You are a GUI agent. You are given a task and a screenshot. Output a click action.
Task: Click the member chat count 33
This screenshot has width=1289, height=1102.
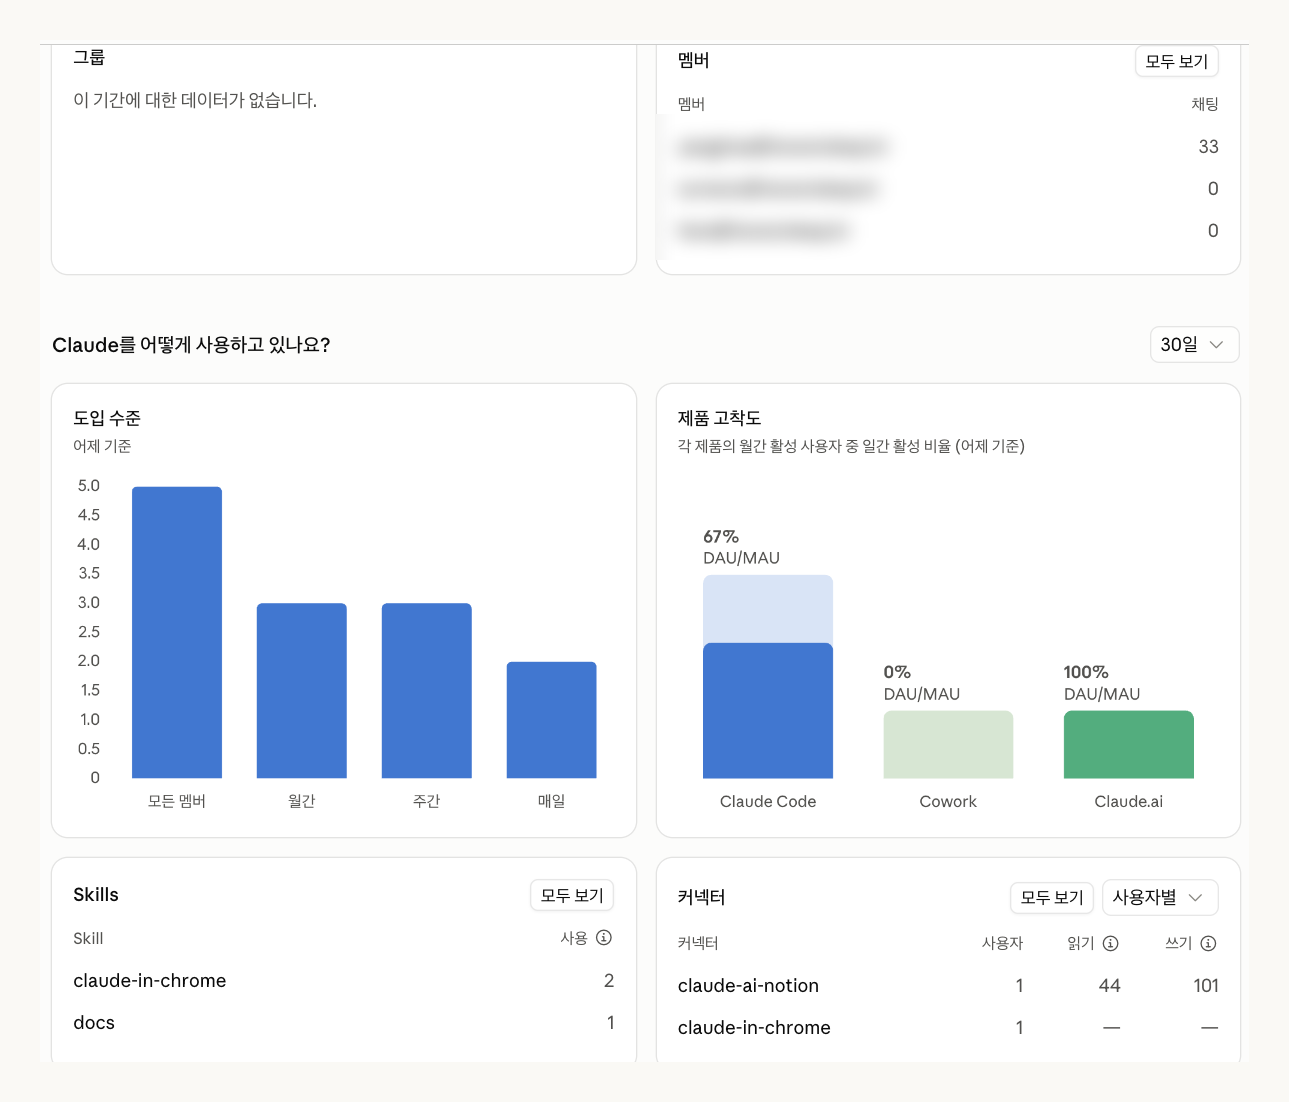pos(1208,147)
